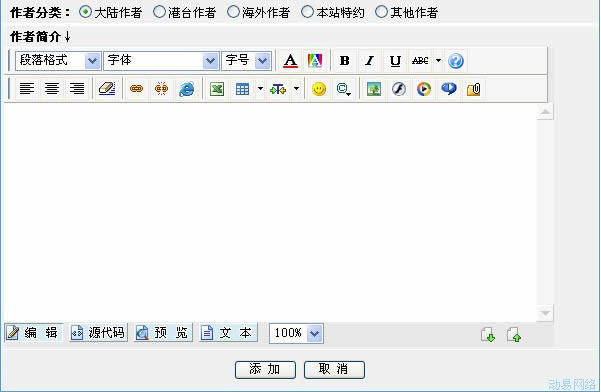Viewport: 601px width, 392px height.
Task: Insert a picture using the image icon
Action: coord(374,89)
